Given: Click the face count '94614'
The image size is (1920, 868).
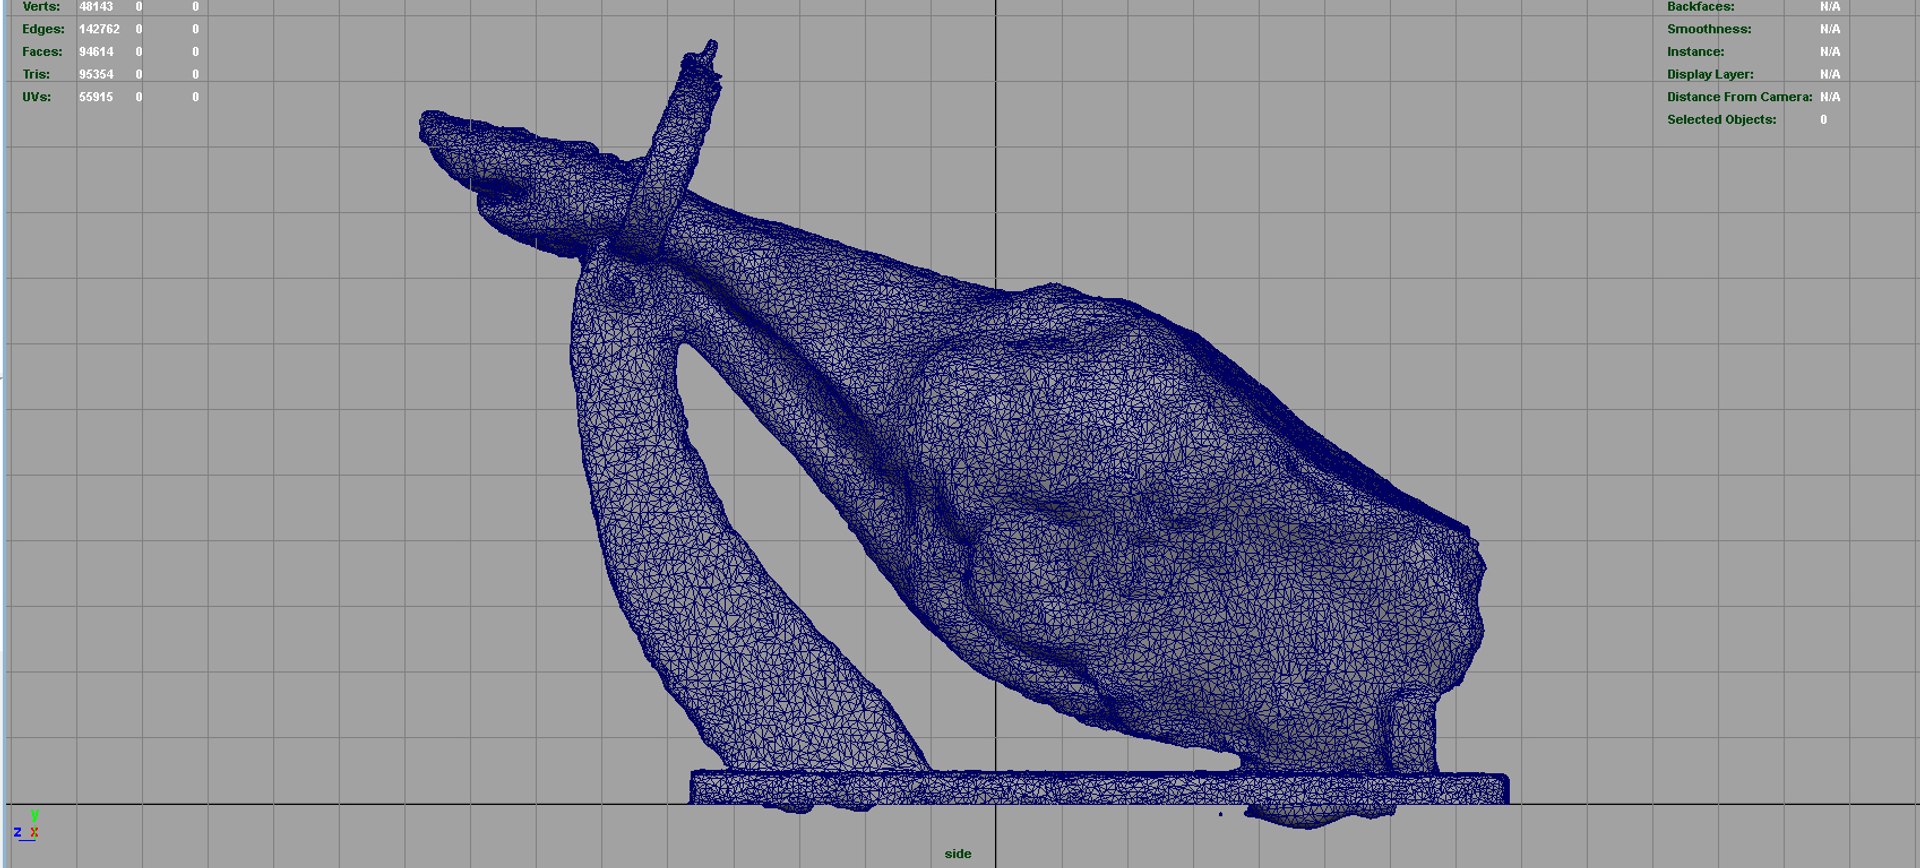Looking at the screenshot, I should (x=96, y=52).
